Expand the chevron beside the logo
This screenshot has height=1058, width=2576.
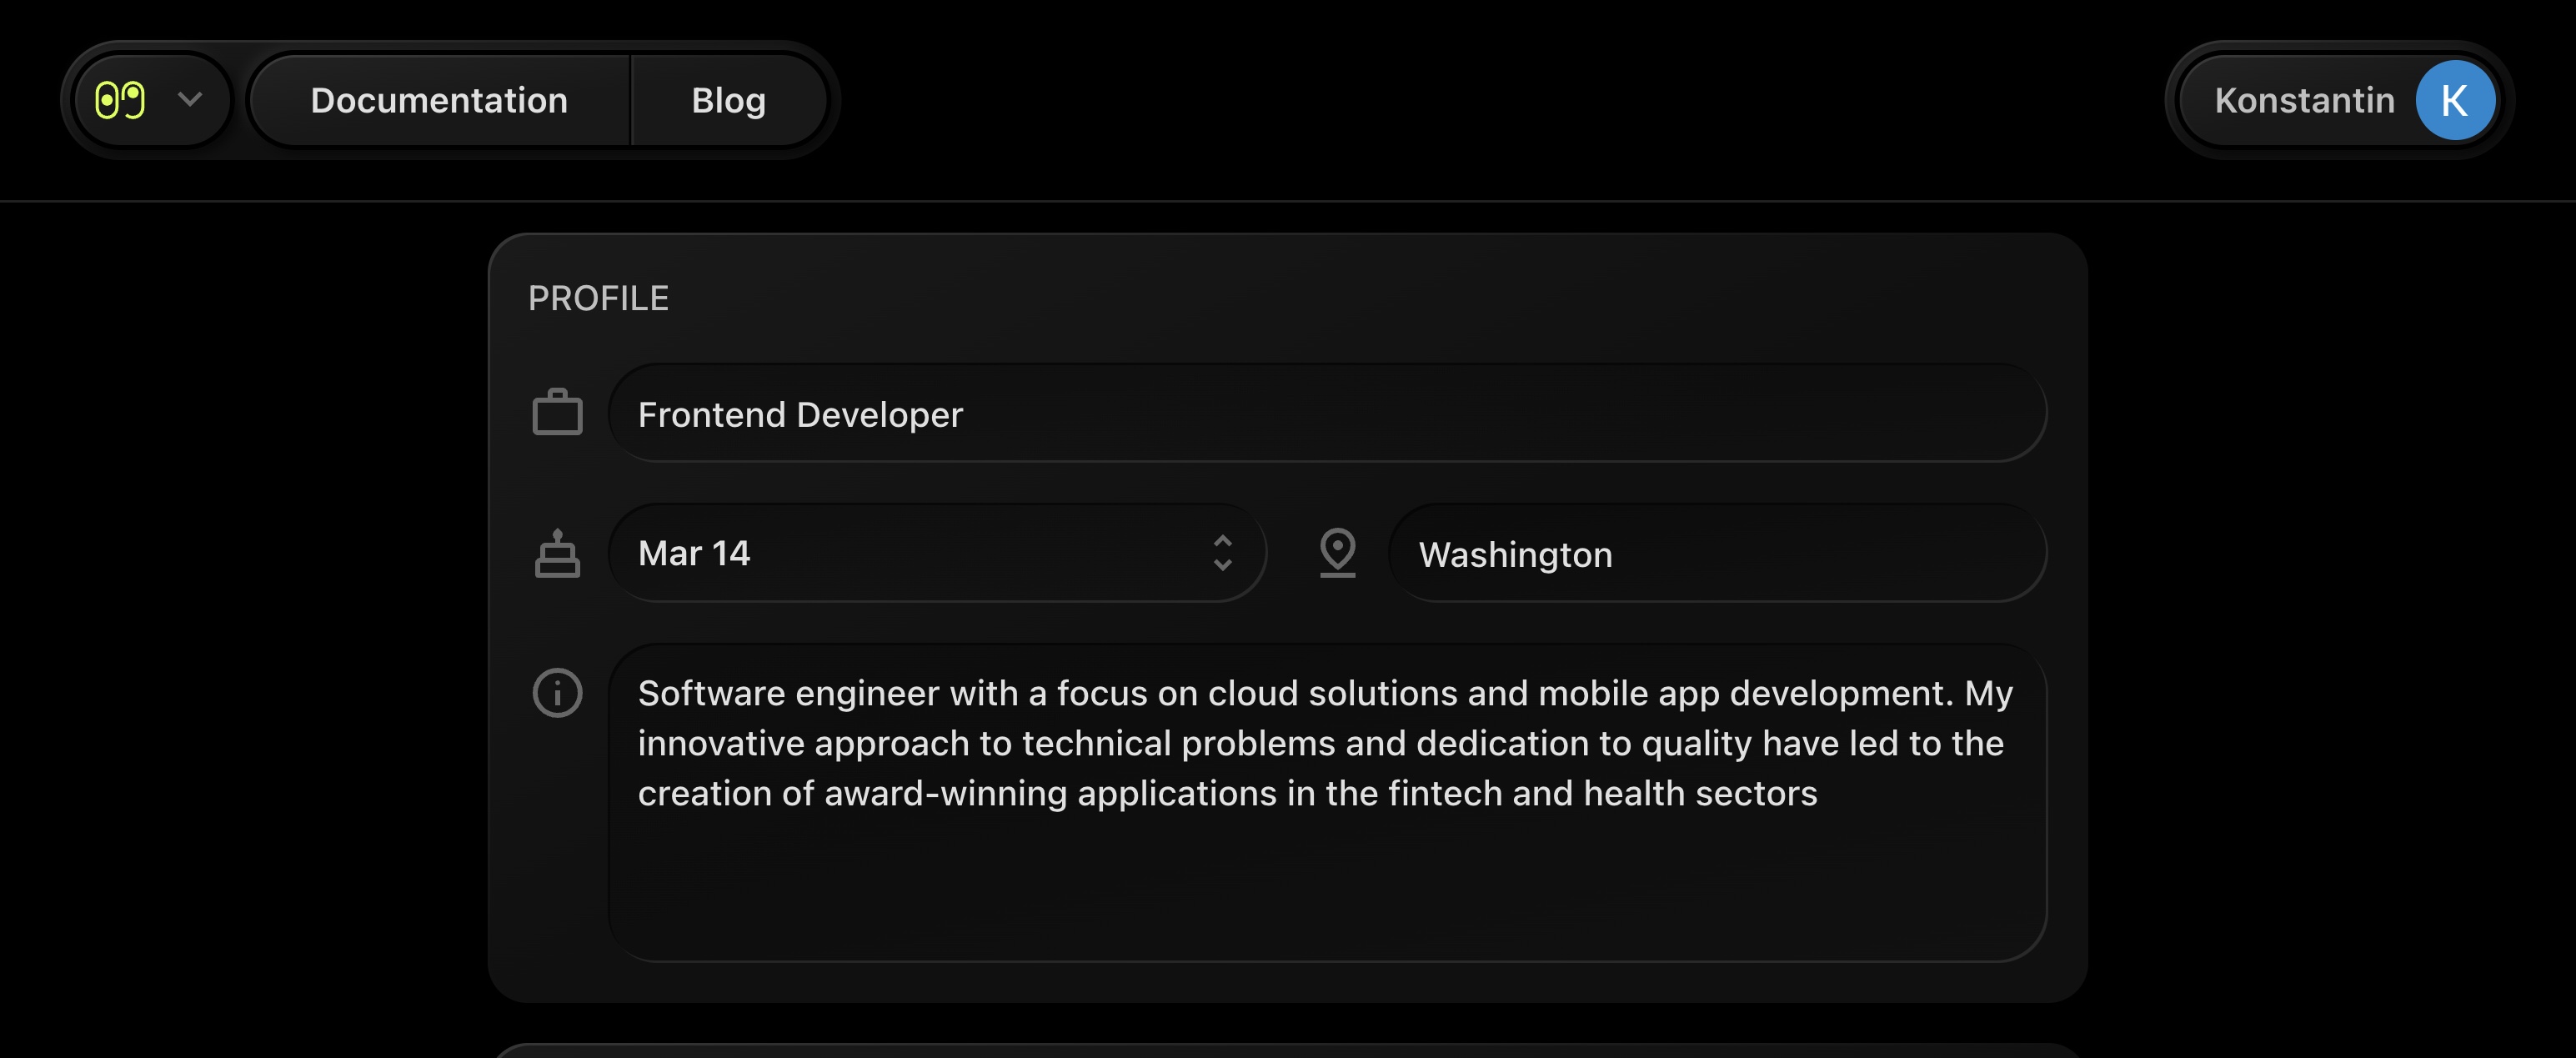[190, 99]
